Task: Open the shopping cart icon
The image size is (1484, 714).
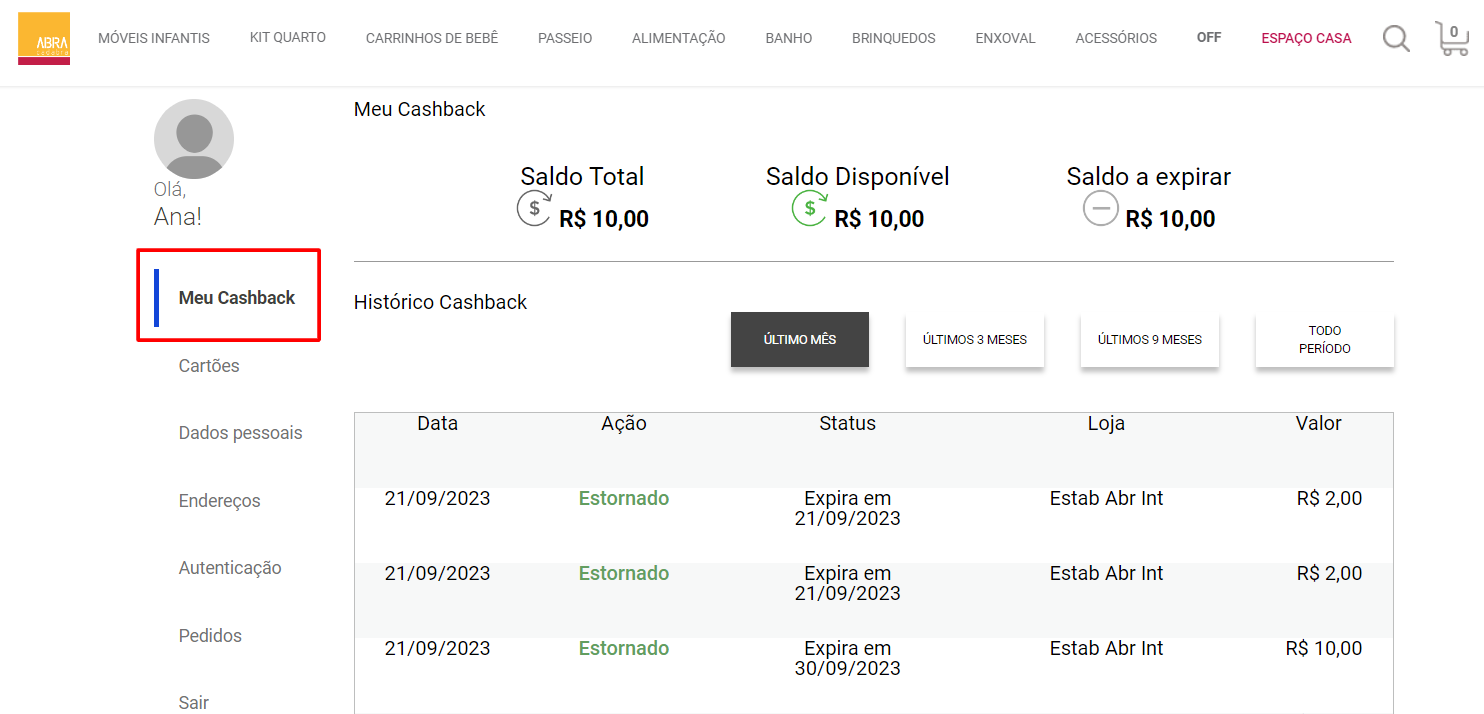Action: pos(1452,40)
